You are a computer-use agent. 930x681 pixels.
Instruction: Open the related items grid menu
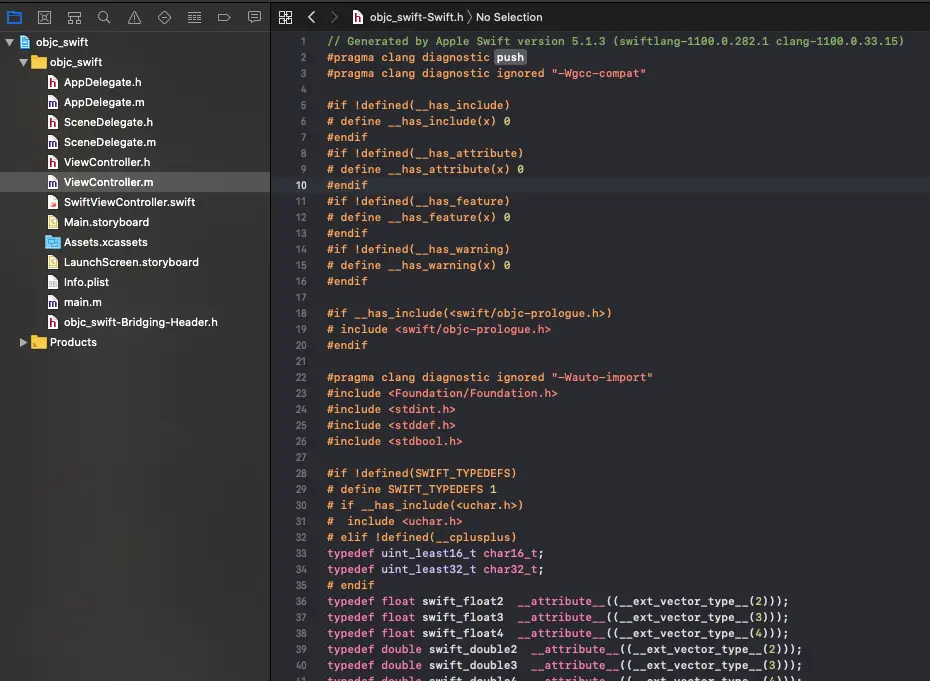285,17
